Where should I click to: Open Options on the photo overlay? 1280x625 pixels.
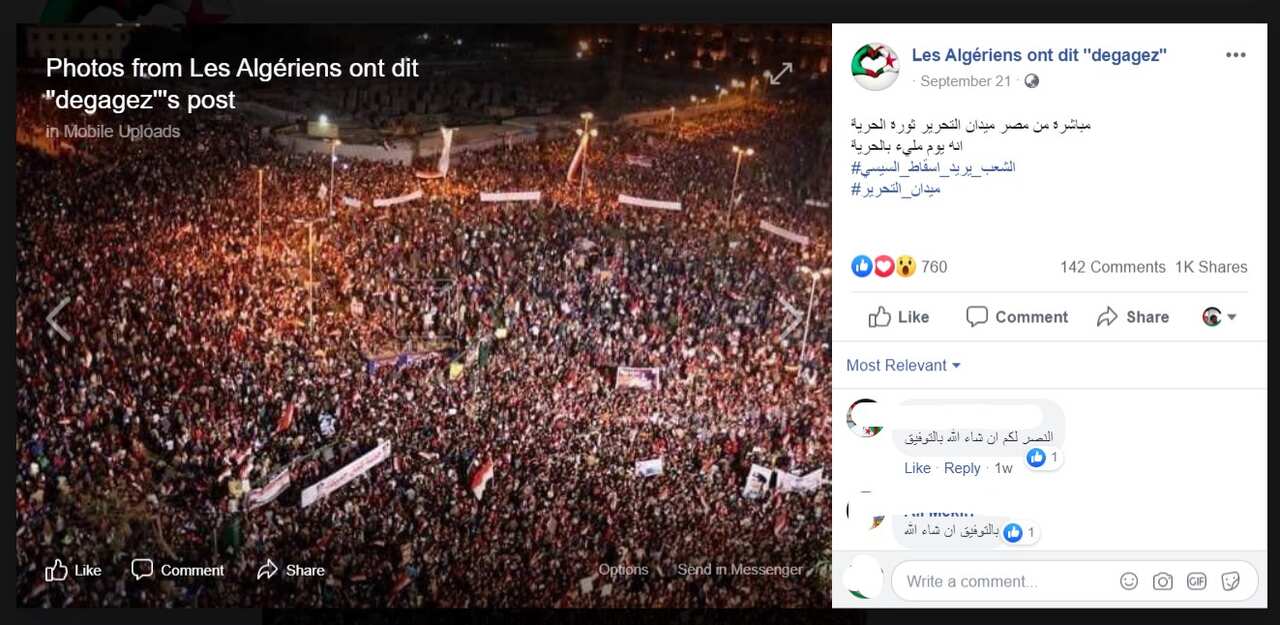coord(623,570)
